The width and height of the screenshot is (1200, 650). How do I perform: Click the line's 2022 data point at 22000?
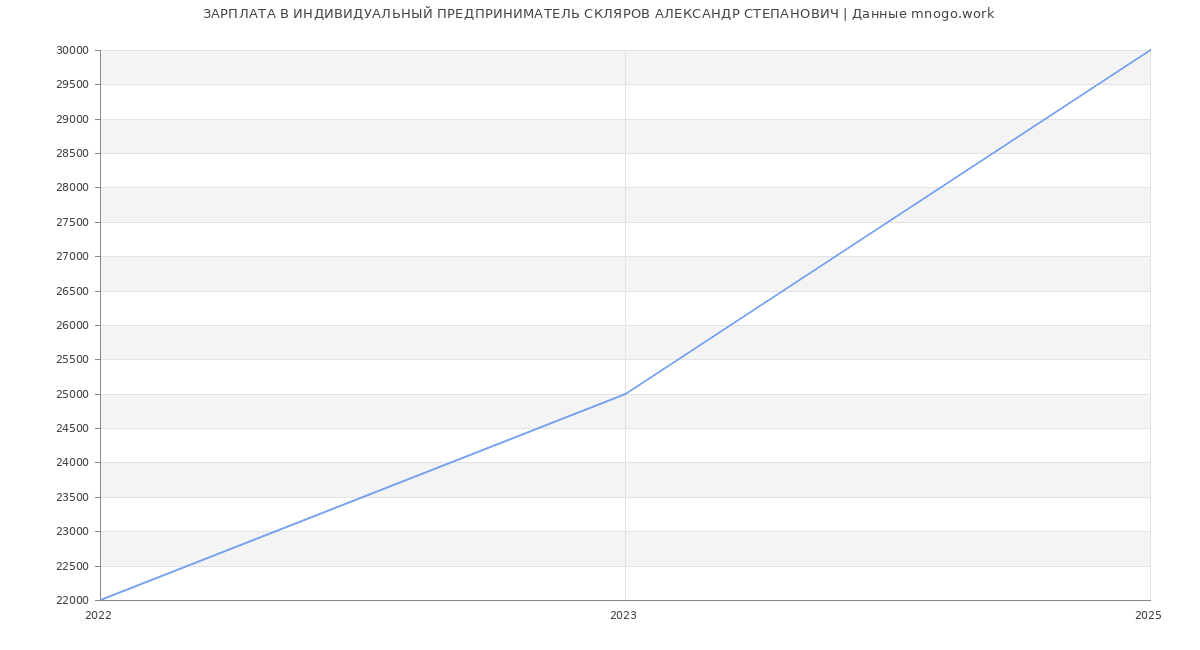[x=100, y=600]
